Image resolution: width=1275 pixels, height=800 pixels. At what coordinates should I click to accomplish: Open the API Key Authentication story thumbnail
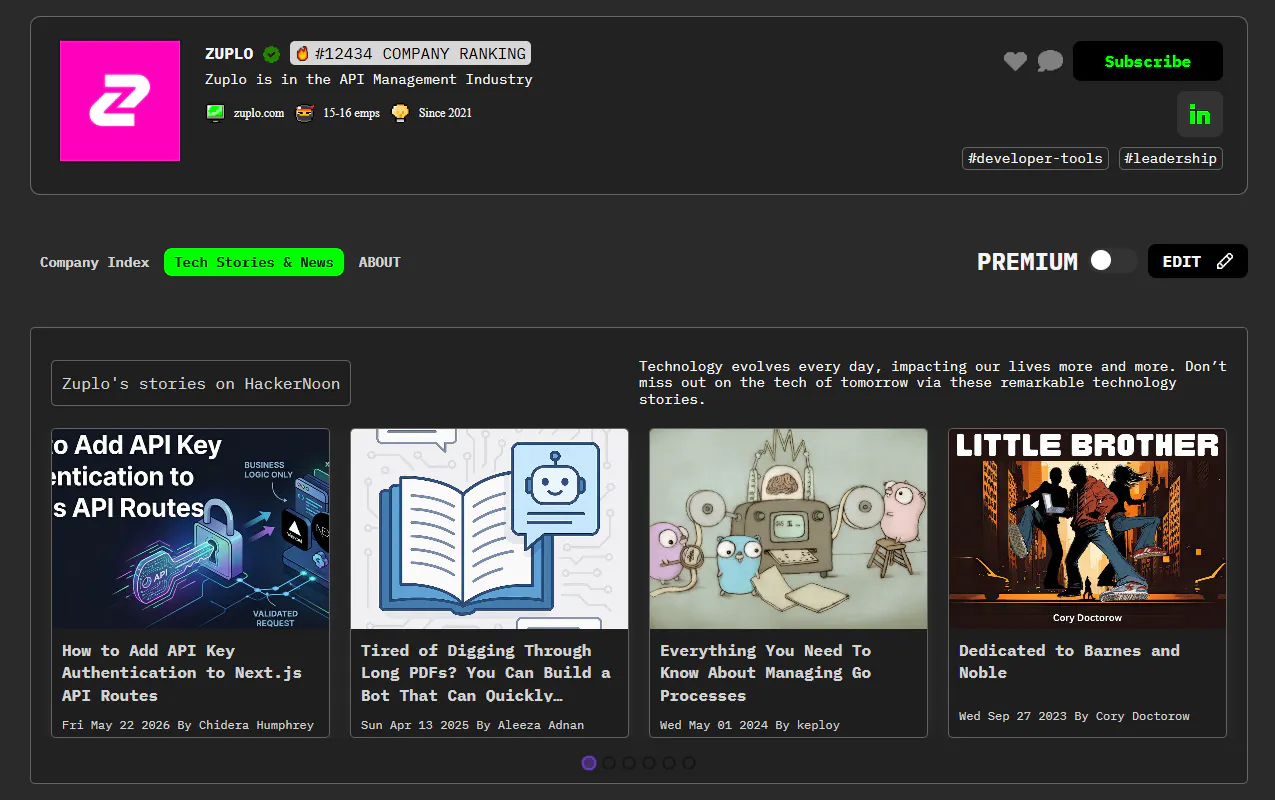point(190,529)
